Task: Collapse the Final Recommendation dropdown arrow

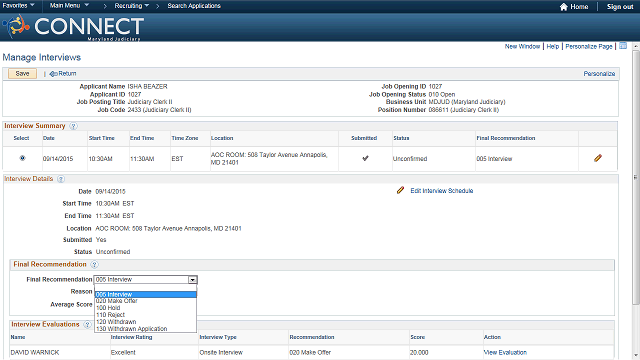Action: click(x=192, y=280)
